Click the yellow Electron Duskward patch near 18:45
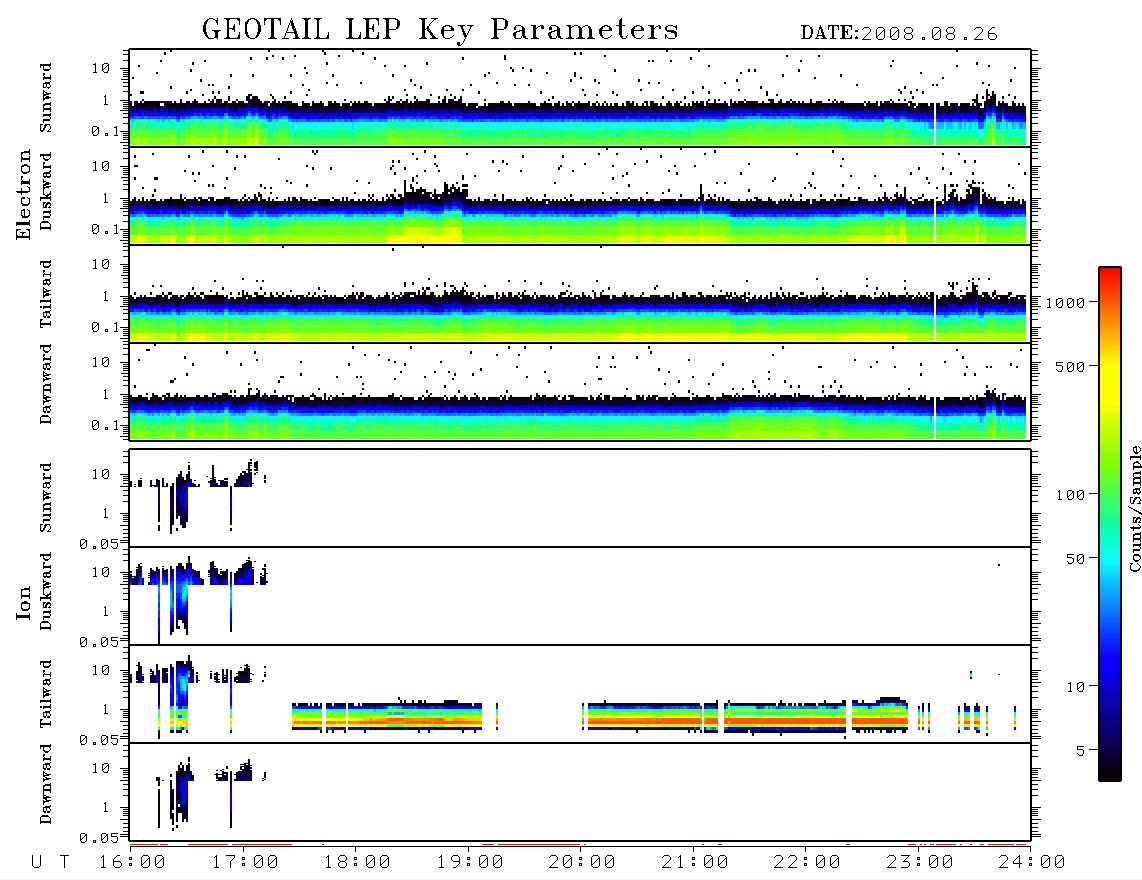Image resolution: width=1142 pixels, height=880 pixels. click(426, 235)
